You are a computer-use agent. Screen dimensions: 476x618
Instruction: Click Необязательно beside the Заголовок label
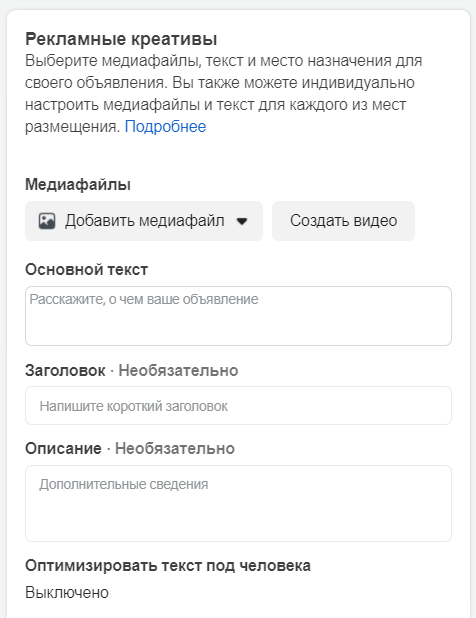(x=178, y=370)
